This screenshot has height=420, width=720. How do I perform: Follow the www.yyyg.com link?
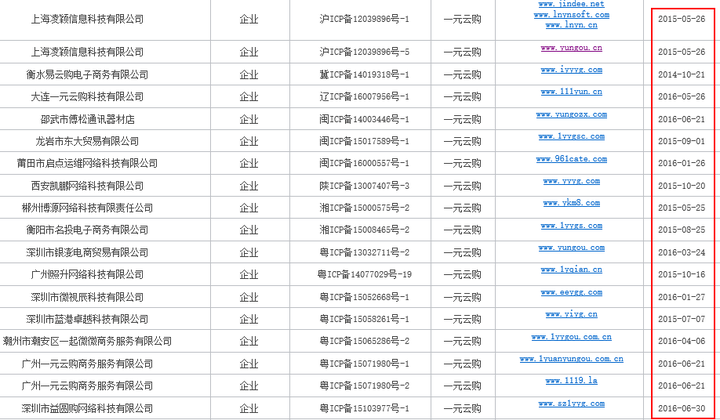[571, 181]
